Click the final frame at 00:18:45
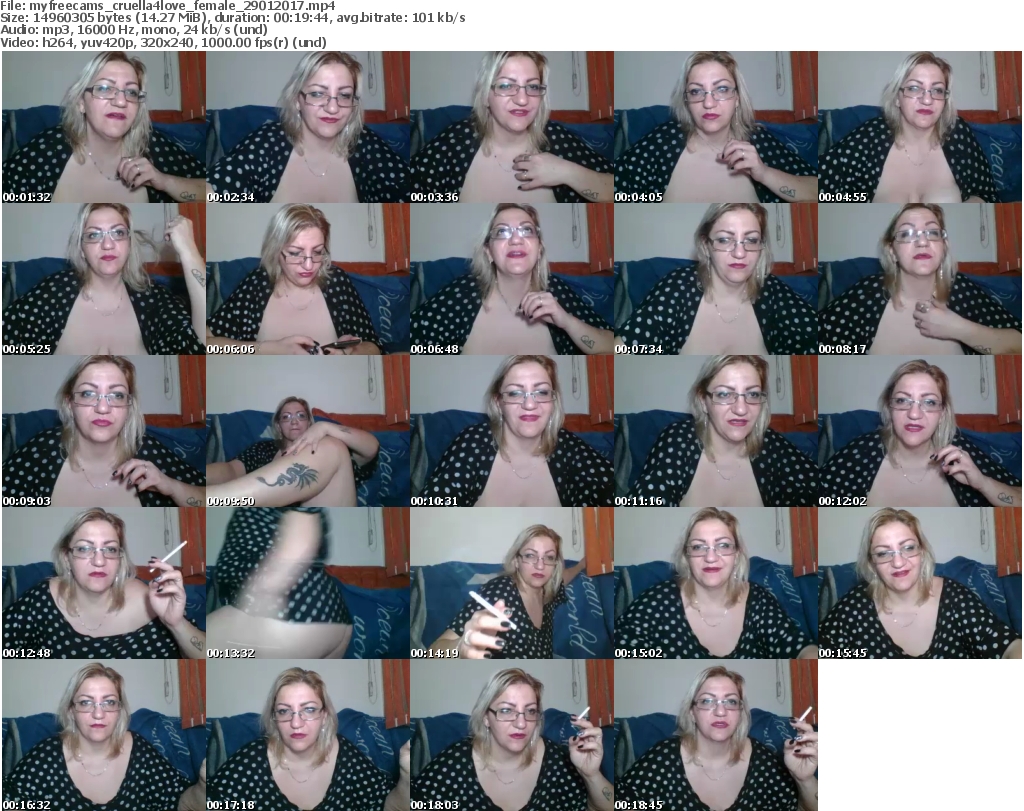Viewport: 1024px width, 811px height. tap(715, 735)
